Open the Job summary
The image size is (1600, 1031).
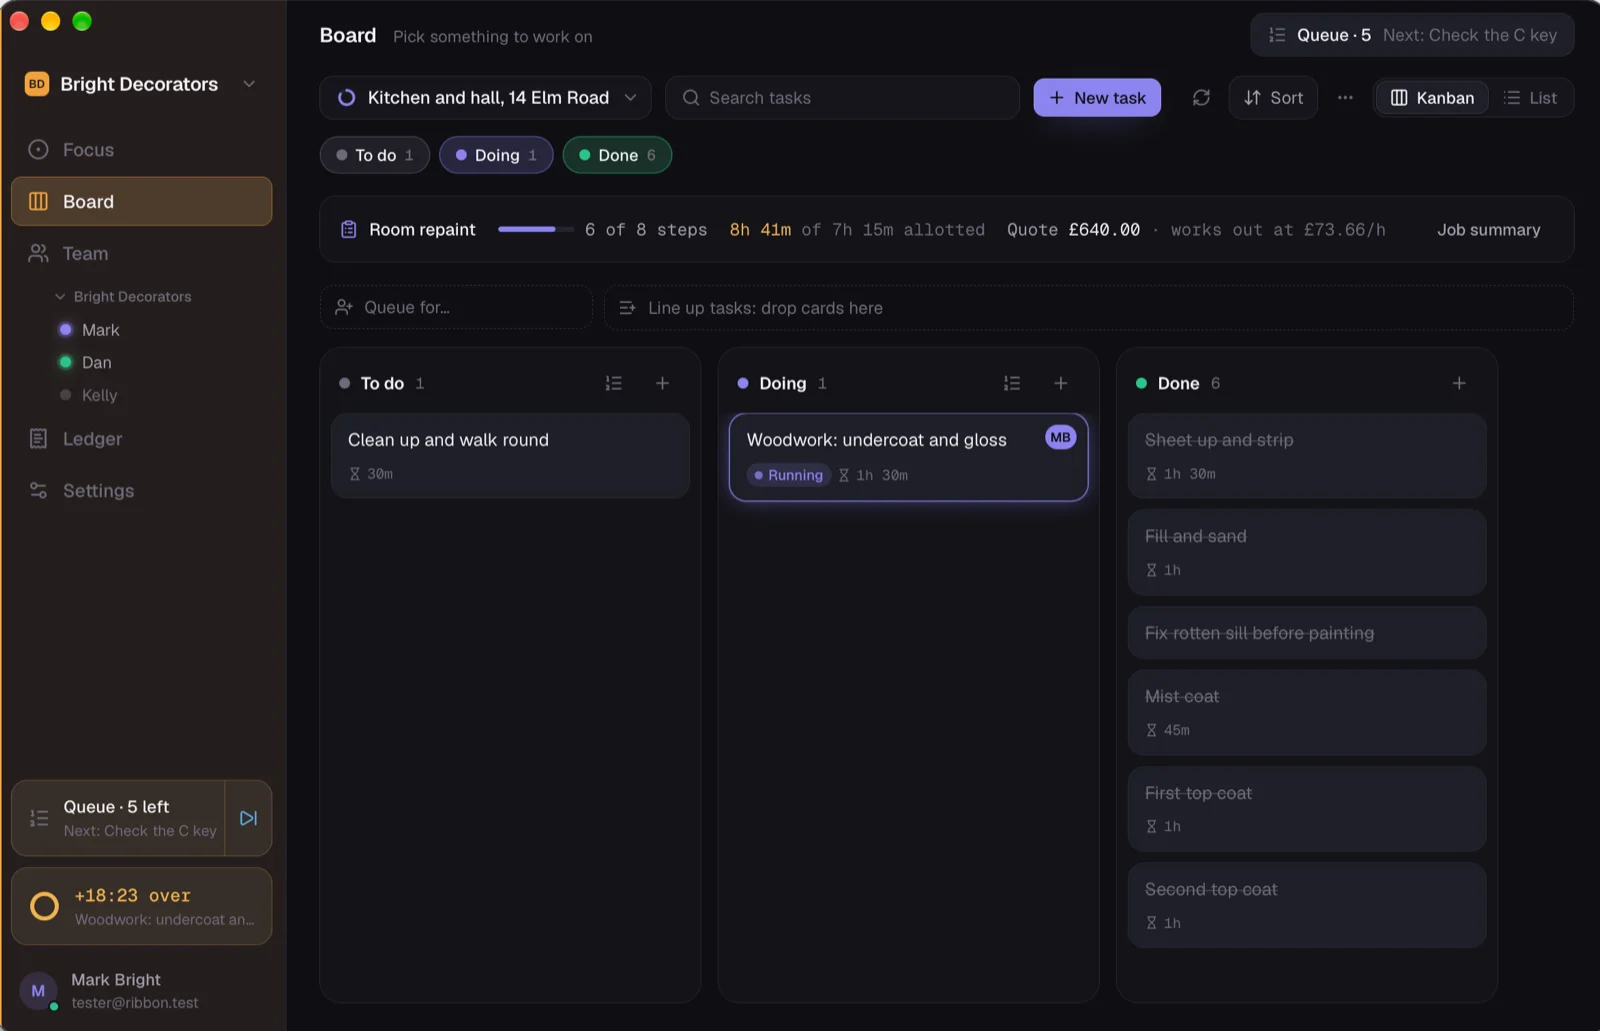coord(1488,230)
